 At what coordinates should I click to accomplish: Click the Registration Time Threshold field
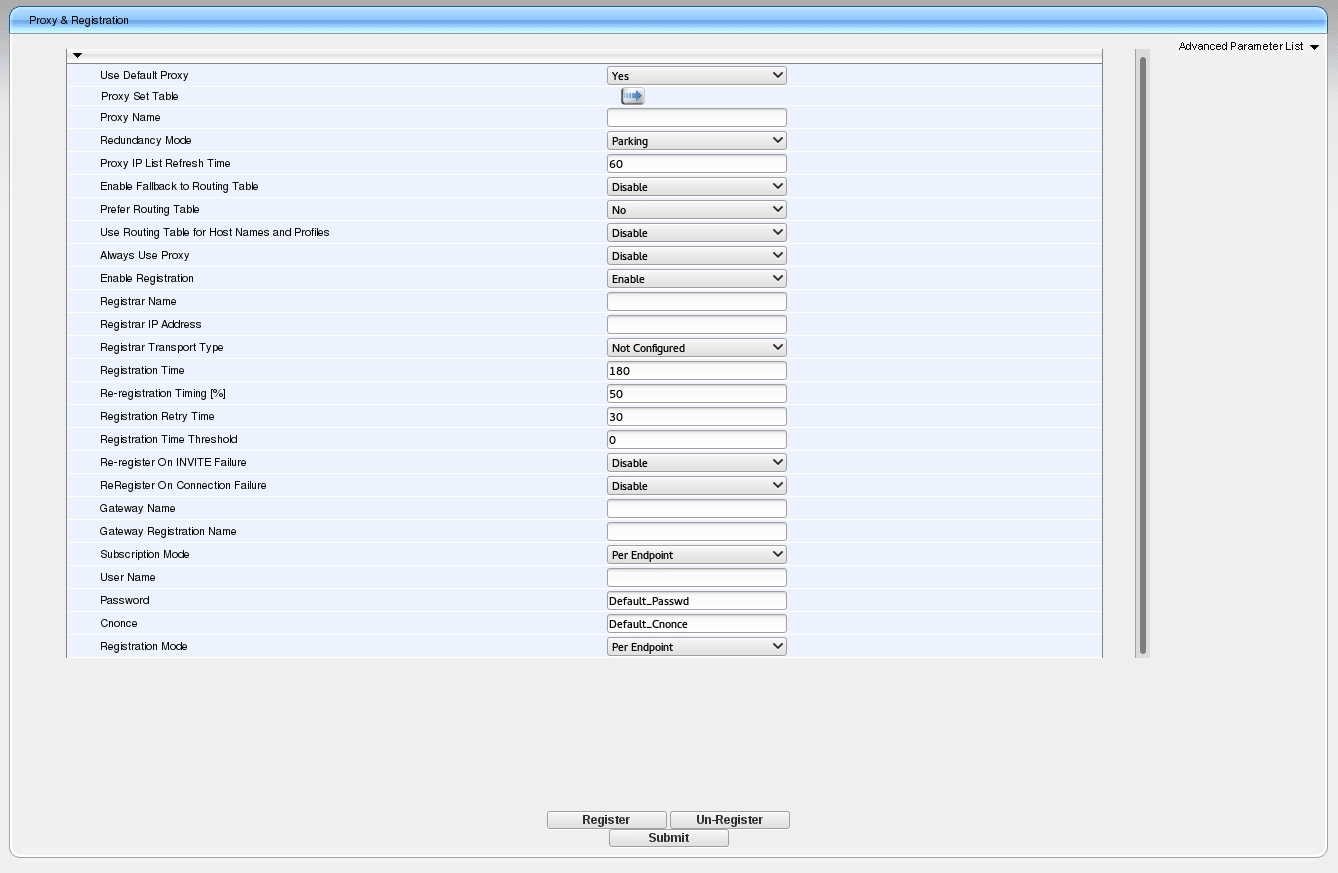pos(697,439)
